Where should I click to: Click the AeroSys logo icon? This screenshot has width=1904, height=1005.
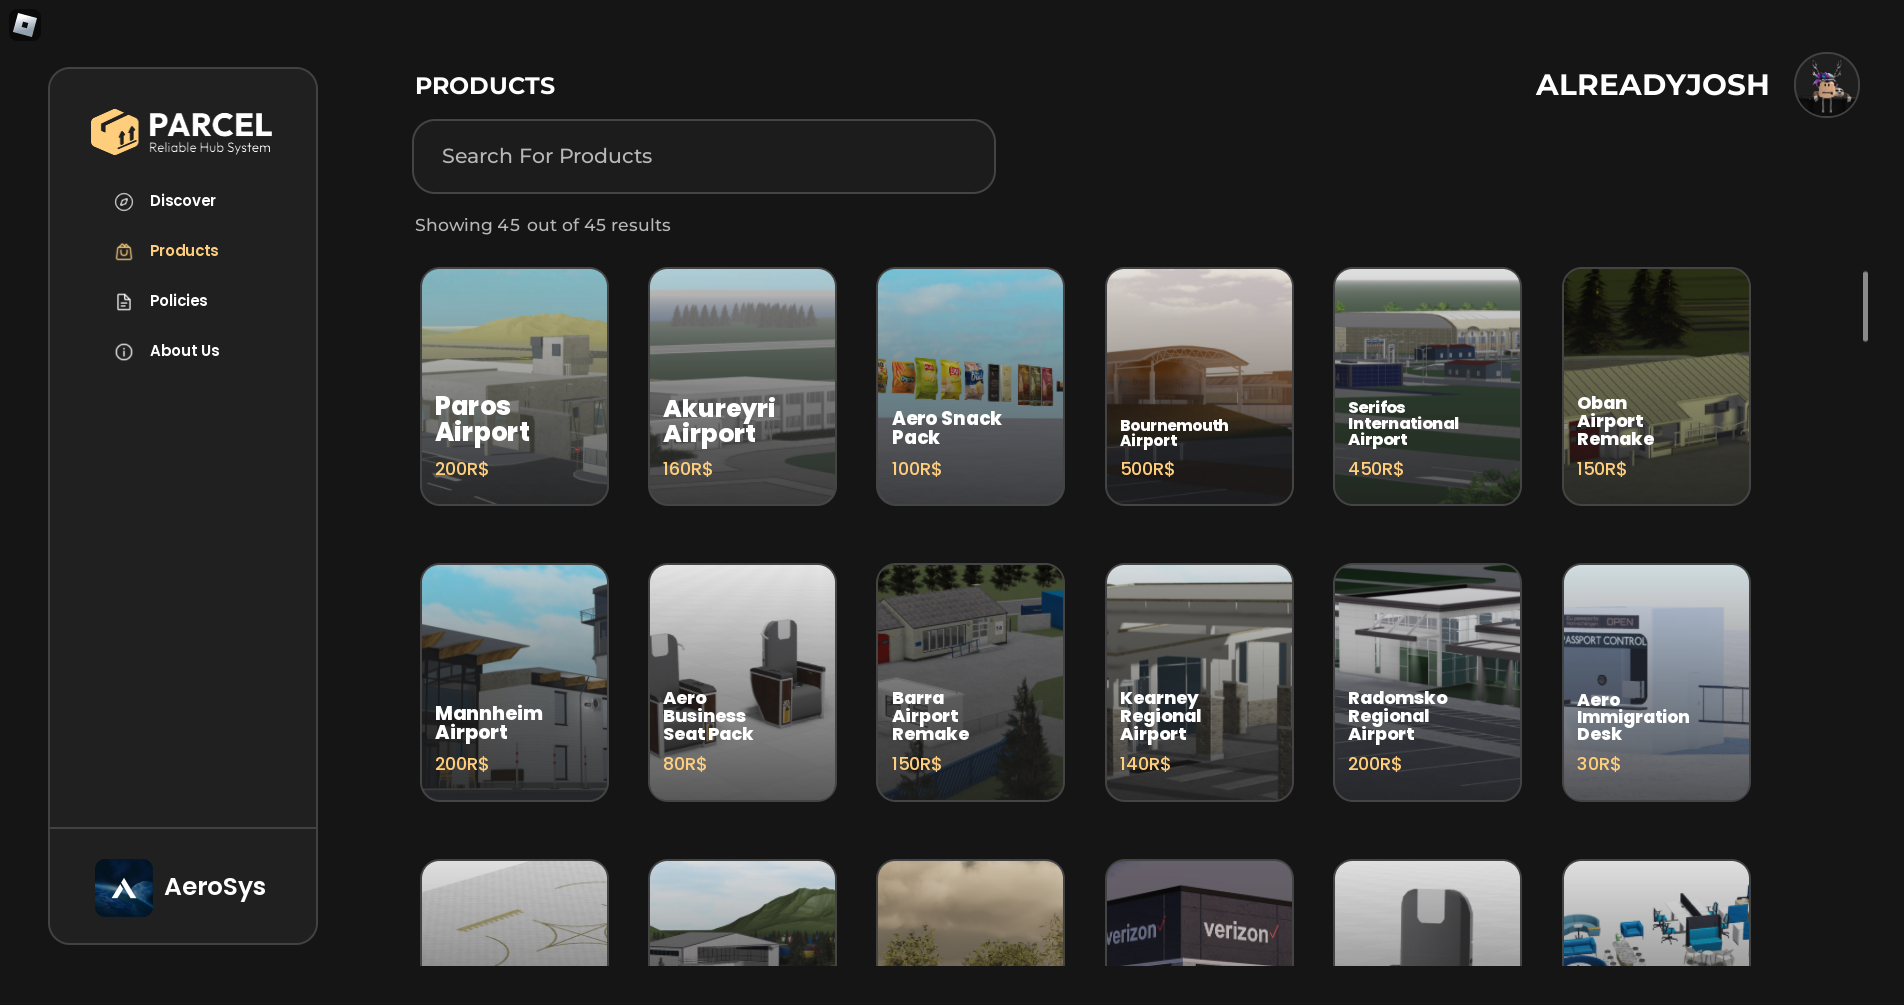pyautogui.click(x=124, y=887)
